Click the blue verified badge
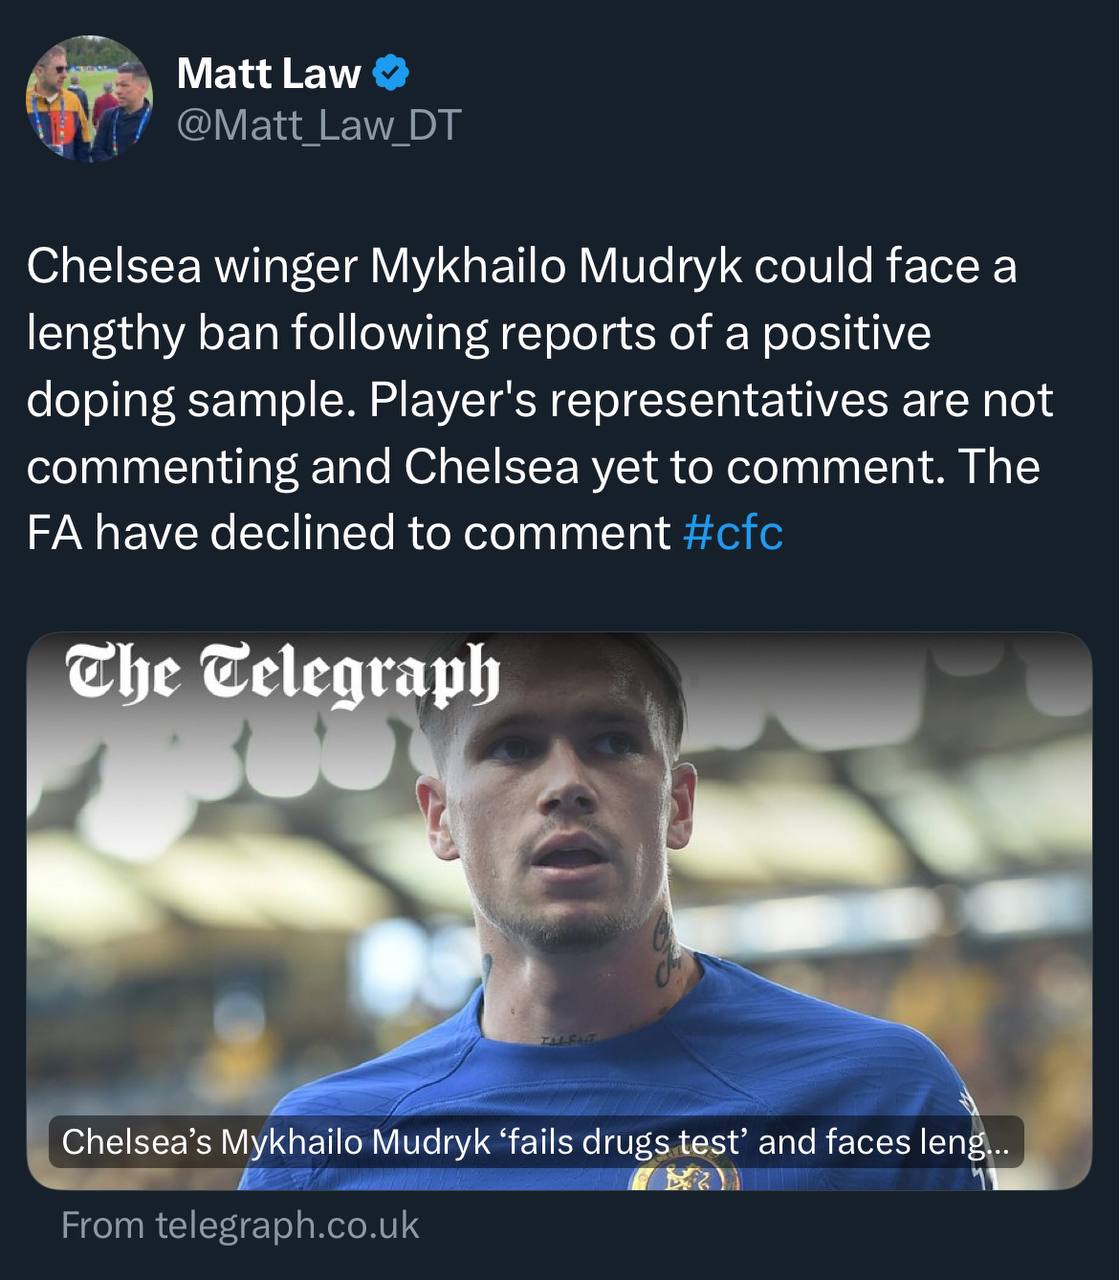 pos(391,73)
